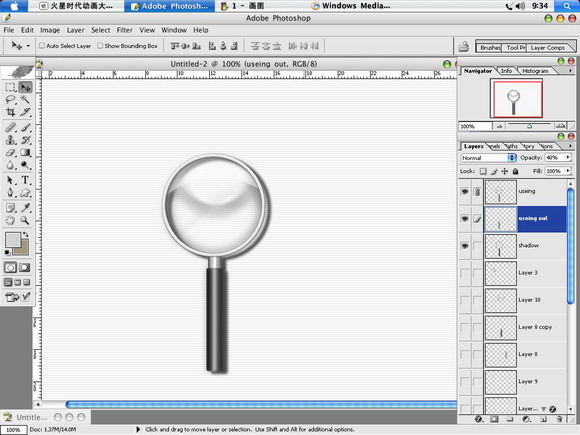Select the Path Selection tool

(10, 180)
